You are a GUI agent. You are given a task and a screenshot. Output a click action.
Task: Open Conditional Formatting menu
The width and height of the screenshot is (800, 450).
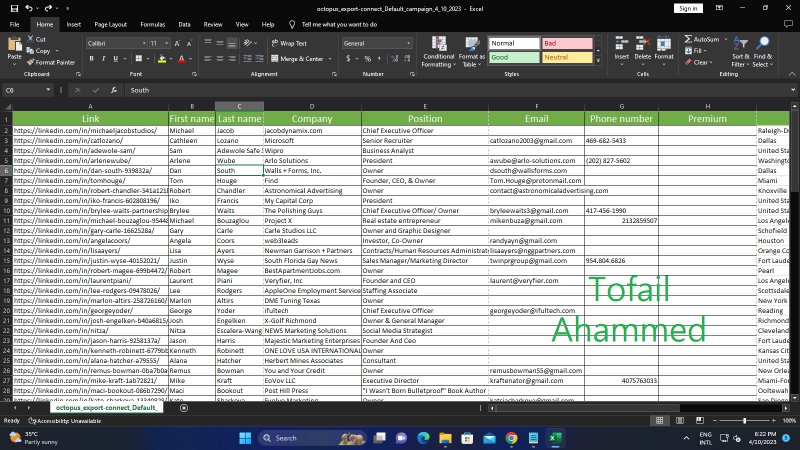[439, 52]
